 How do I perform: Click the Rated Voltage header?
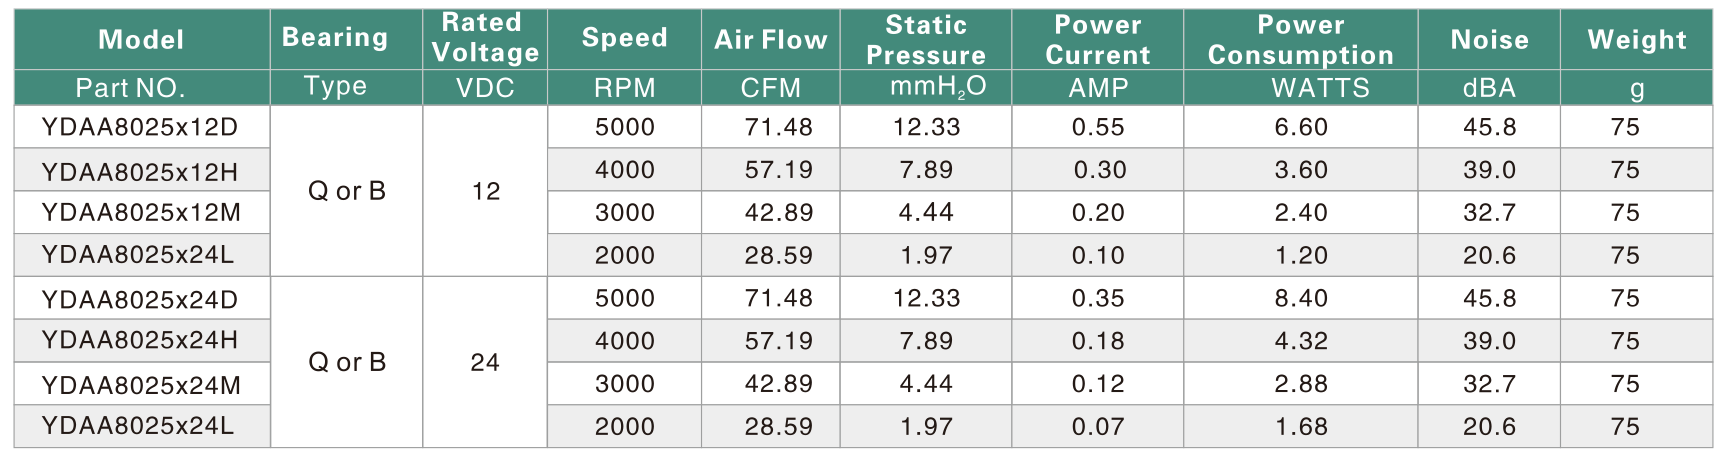pos(485,39)
